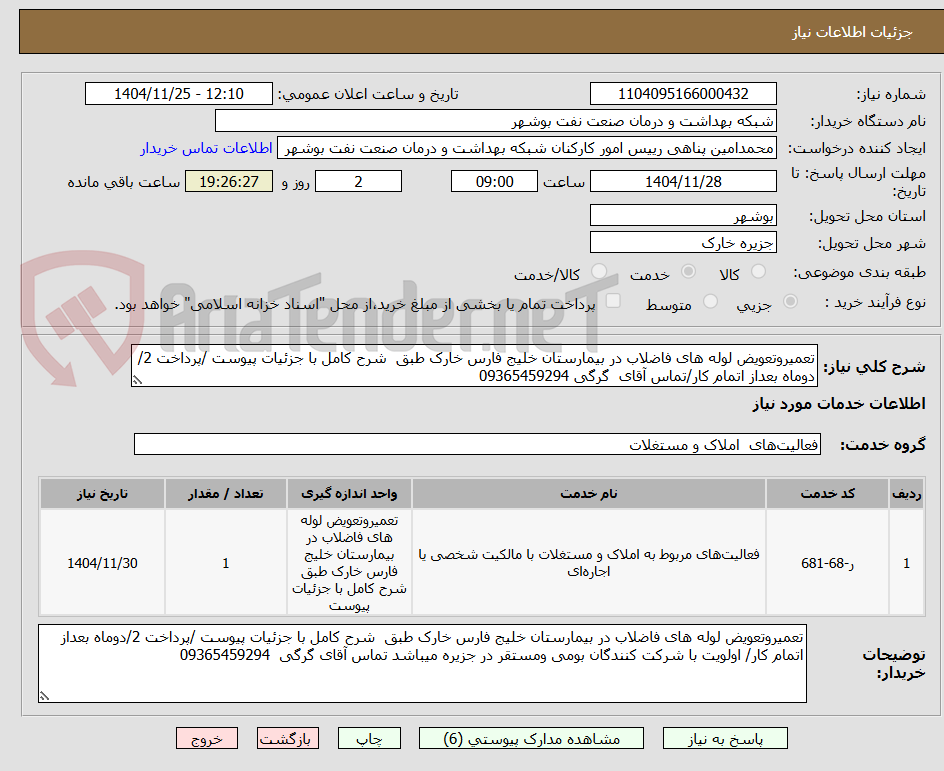Image resolution: width=944 pixels, height=771 pixels.
Task: Click the 'نام خدمت' column header
Action: pyautogui.click(x=589, y=494)
